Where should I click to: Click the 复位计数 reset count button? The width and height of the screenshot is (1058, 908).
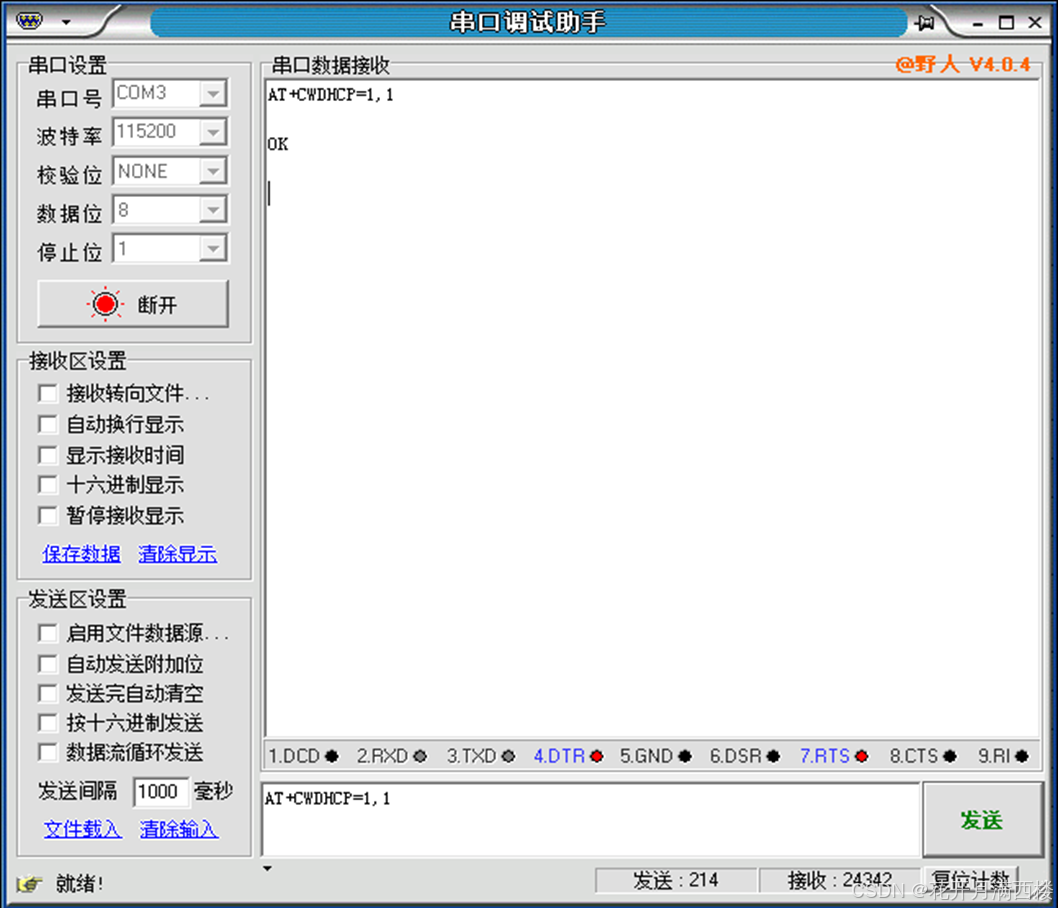click(970, 880)
